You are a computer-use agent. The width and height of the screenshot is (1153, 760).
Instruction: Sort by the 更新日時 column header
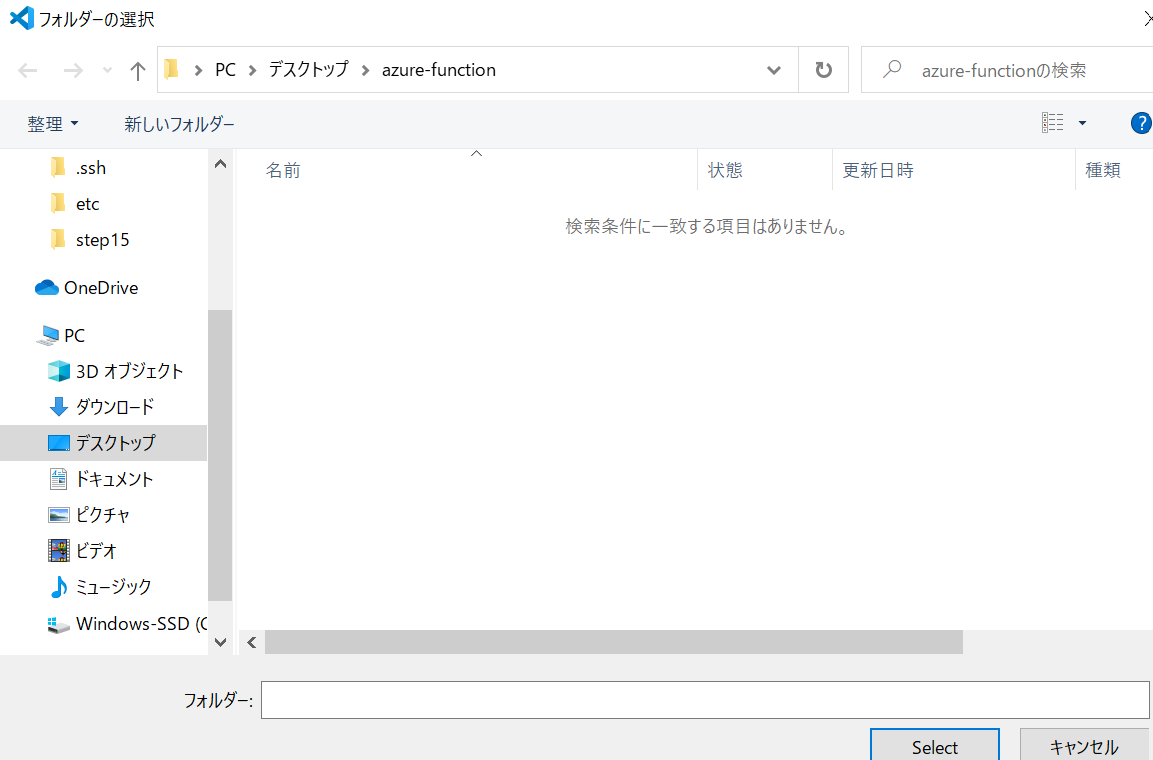click(x=878, y=171)
